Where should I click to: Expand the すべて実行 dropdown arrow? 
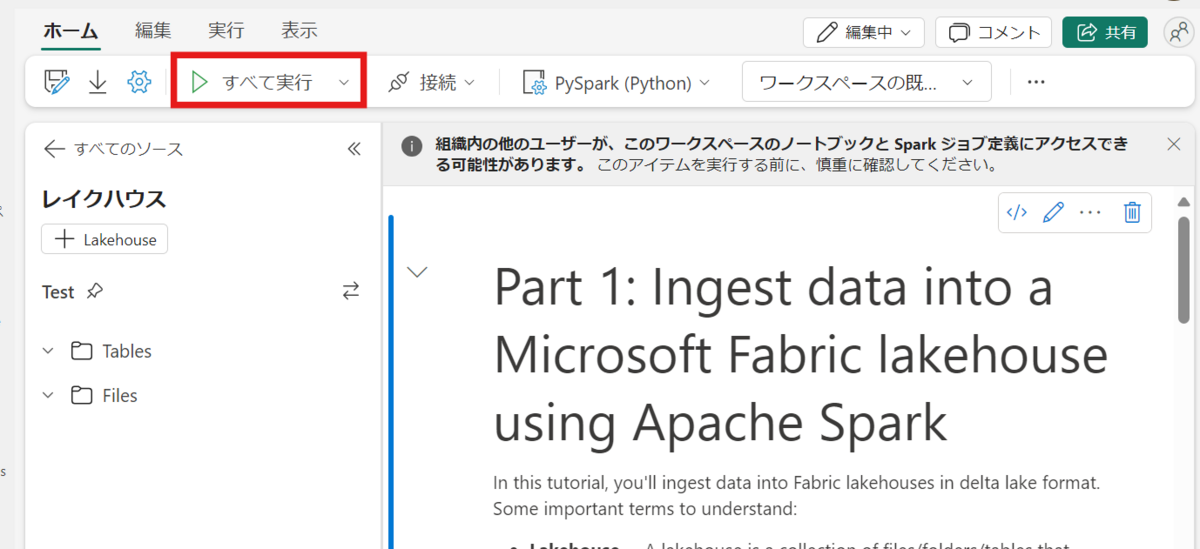coord(344,82)
